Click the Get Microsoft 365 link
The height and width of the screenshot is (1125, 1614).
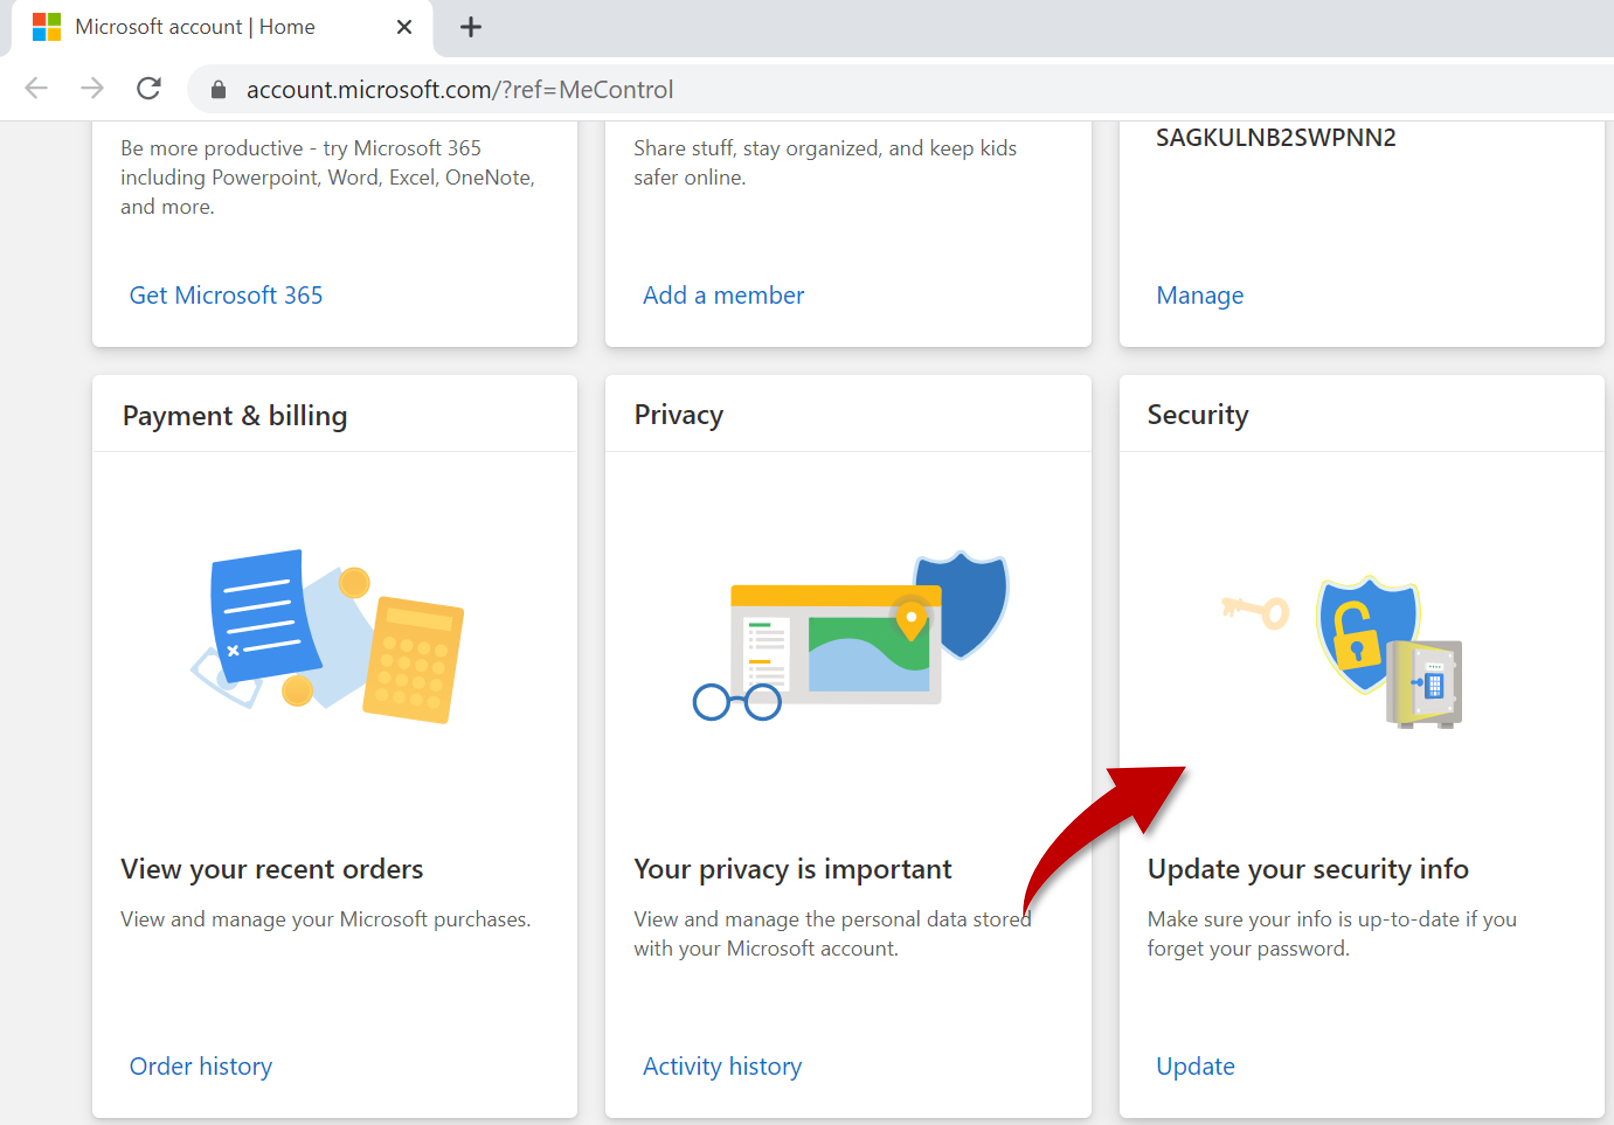(x=226, y=294)
